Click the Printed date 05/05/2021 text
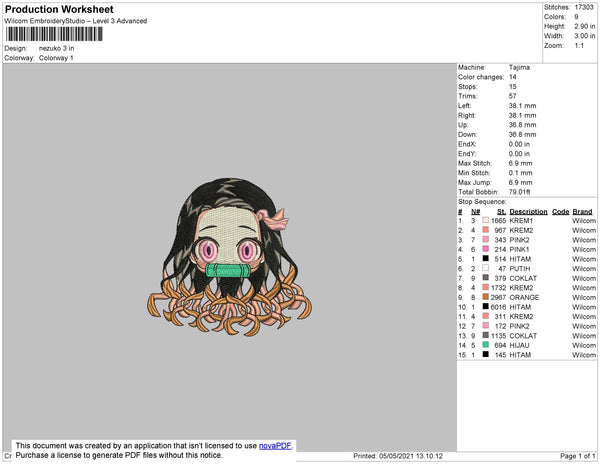Screen dimensions: 600x464 click(398, 456)
